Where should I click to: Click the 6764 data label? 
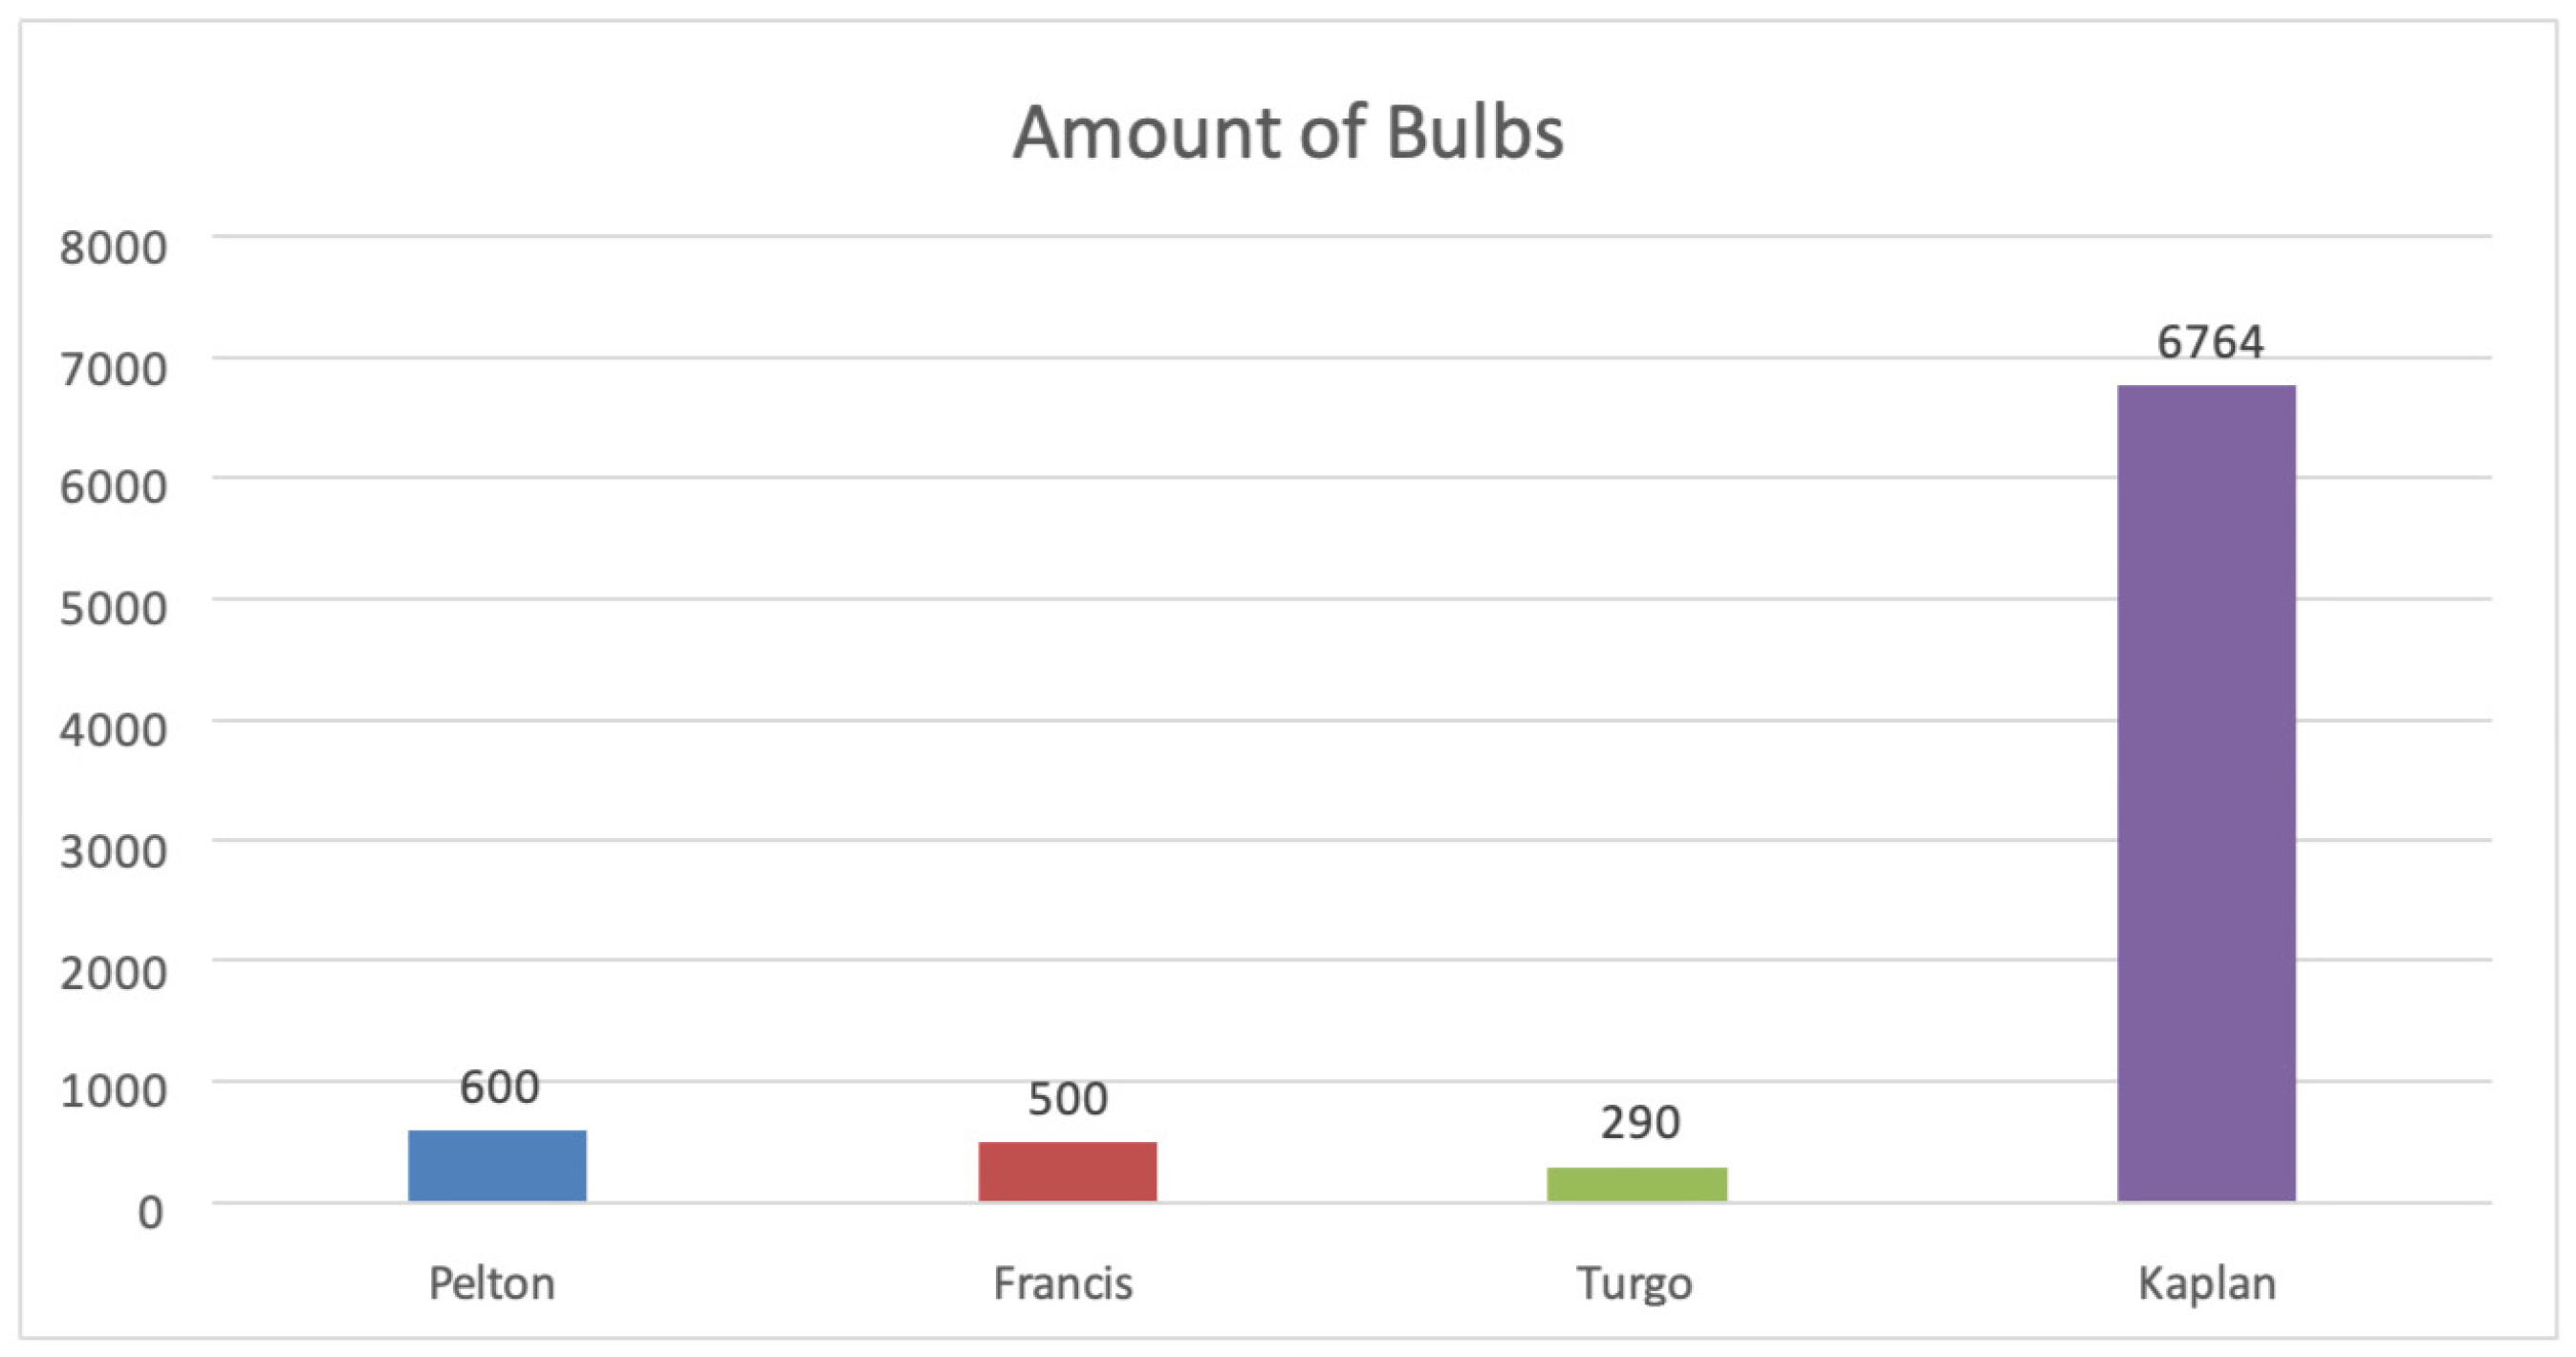click(x=2209, y=342)
